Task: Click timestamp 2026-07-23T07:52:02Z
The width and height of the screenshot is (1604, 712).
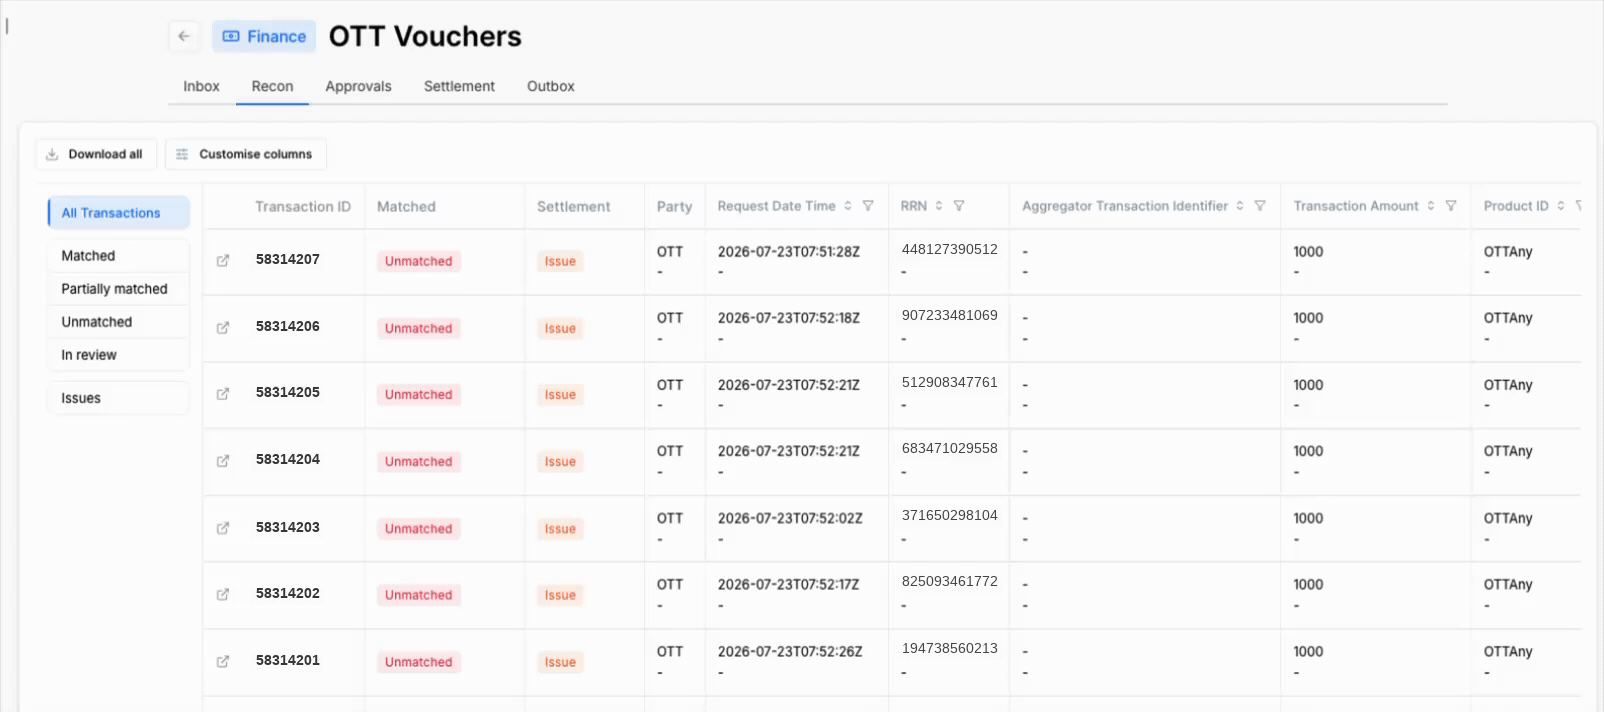Action: [790, 518]
